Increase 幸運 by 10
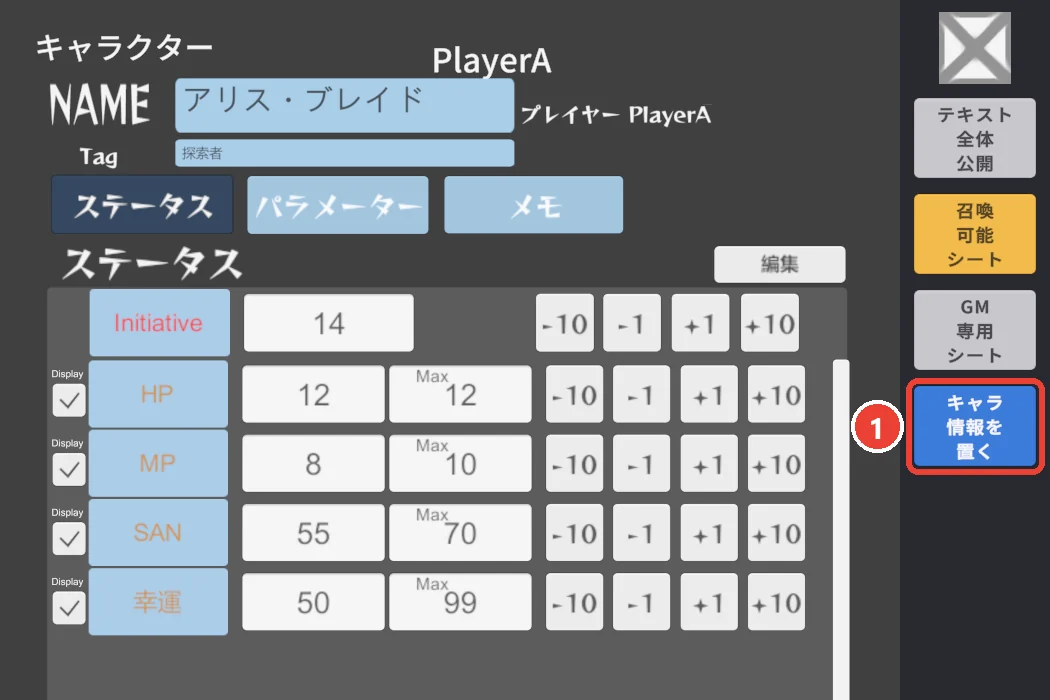The height and width of the screenshot is (700, 1050). pos(776,602)
